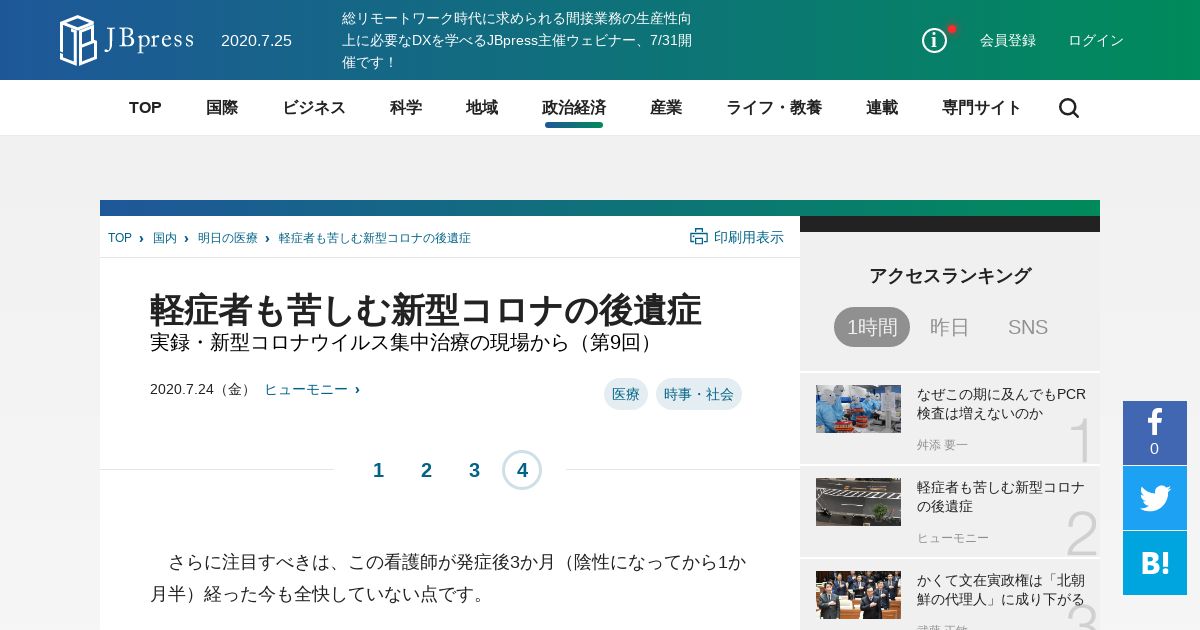Open thumbnail of second-ranked corona article
The image size is (1200, 630).
coord(858,502)
